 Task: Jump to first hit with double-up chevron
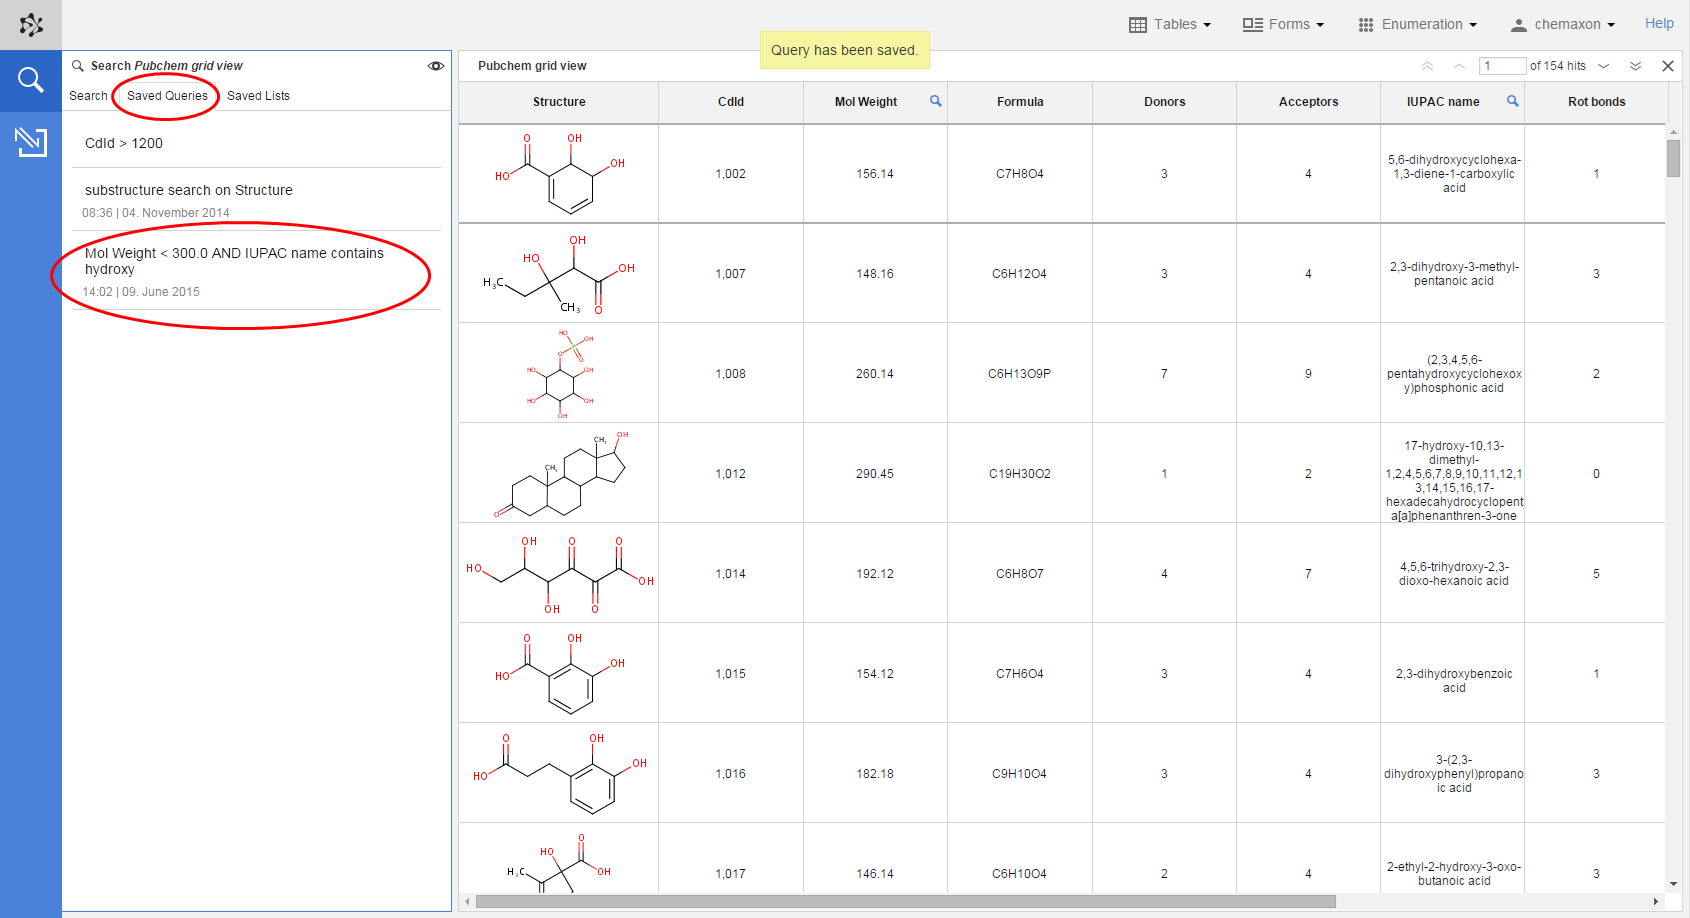pyautogui.click(x=1427, y=66)
